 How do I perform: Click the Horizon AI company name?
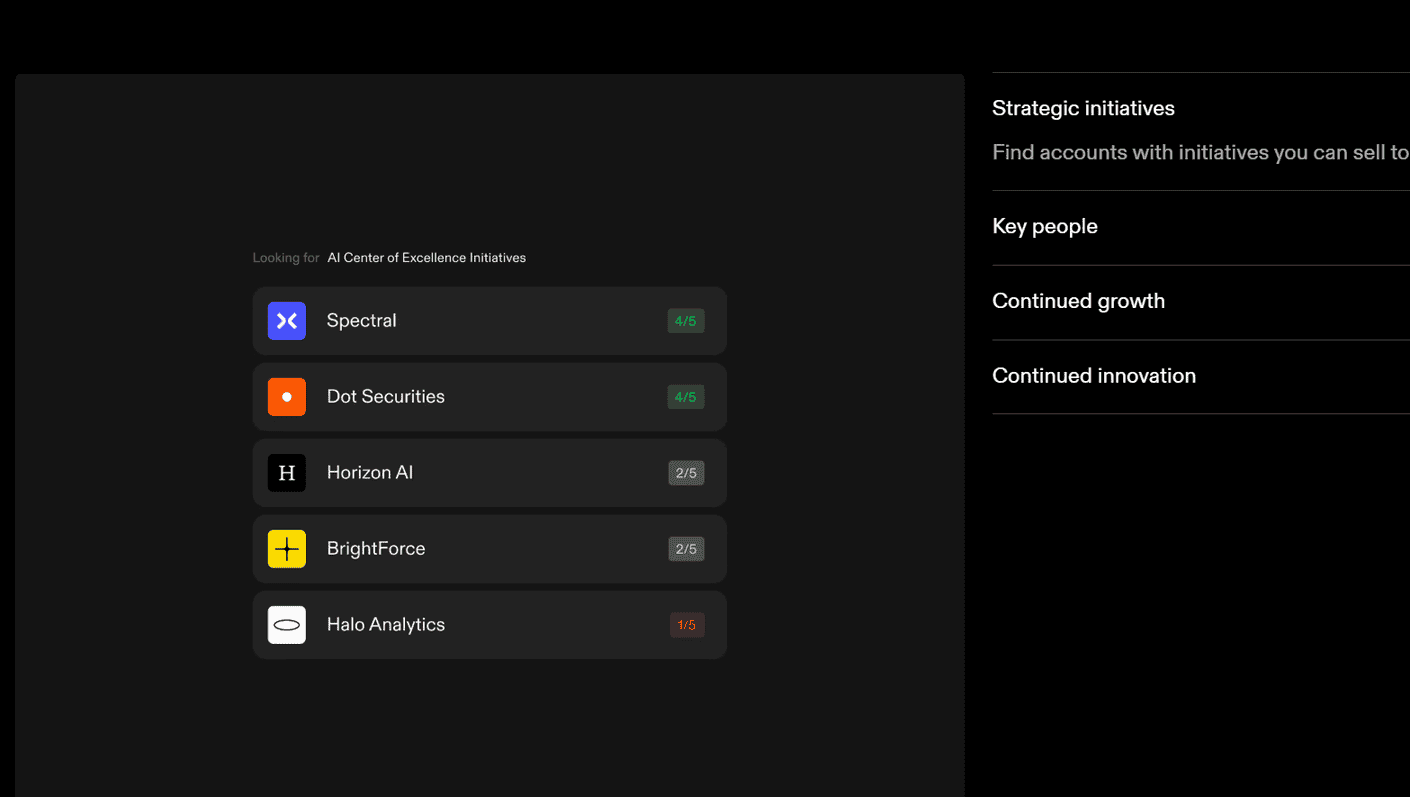point(369,473)
